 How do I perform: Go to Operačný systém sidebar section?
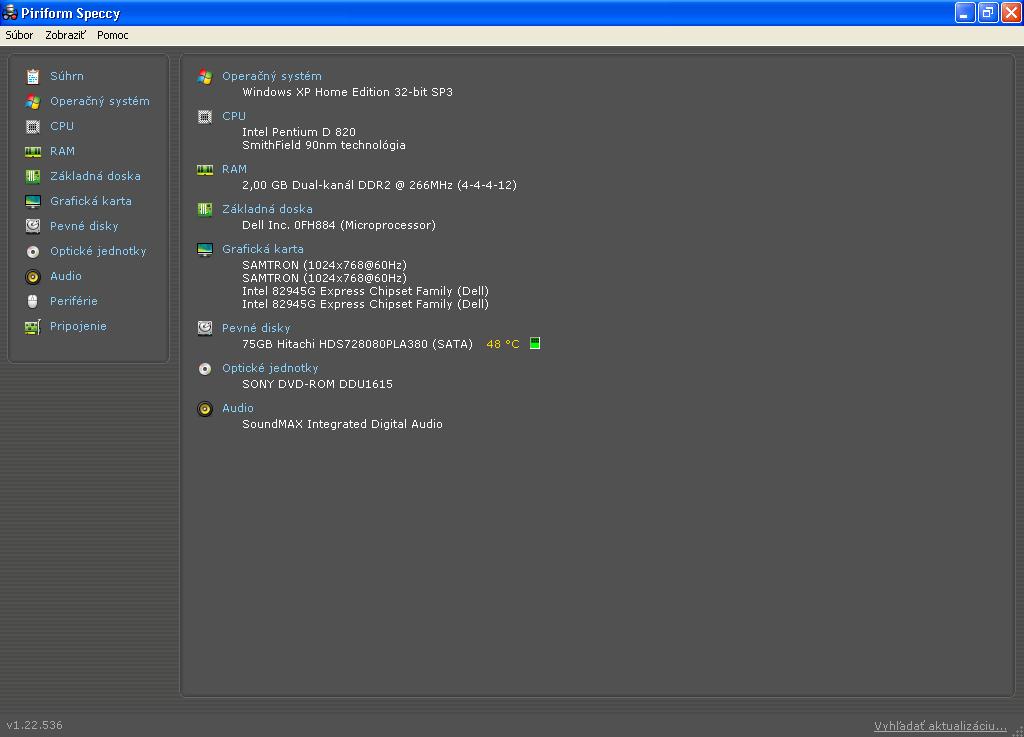(x=100, y=101)
